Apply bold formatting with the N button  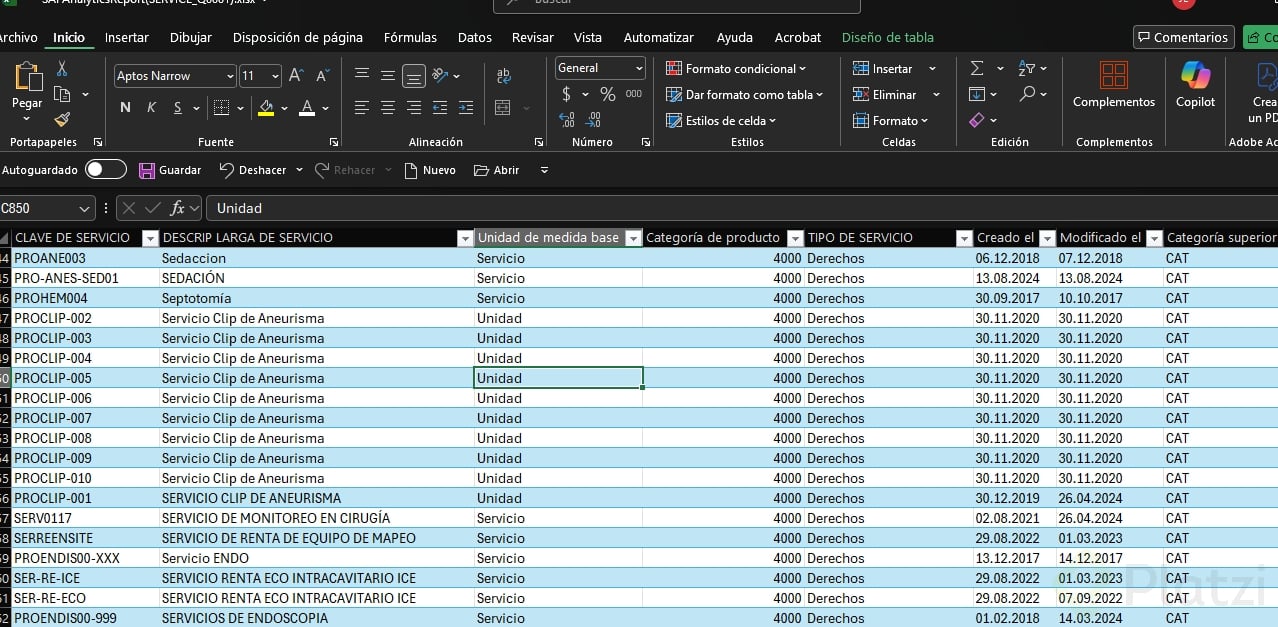tap(125, 108)
